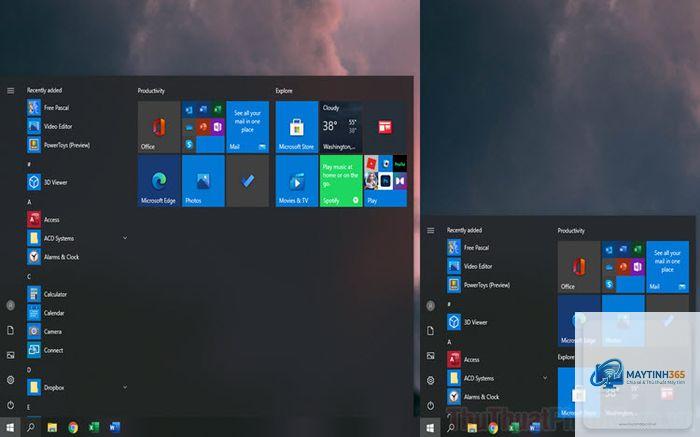This screenshot has height=437, width=700.
Task: Click Recently added header in left menu
Action: point(44,90)
